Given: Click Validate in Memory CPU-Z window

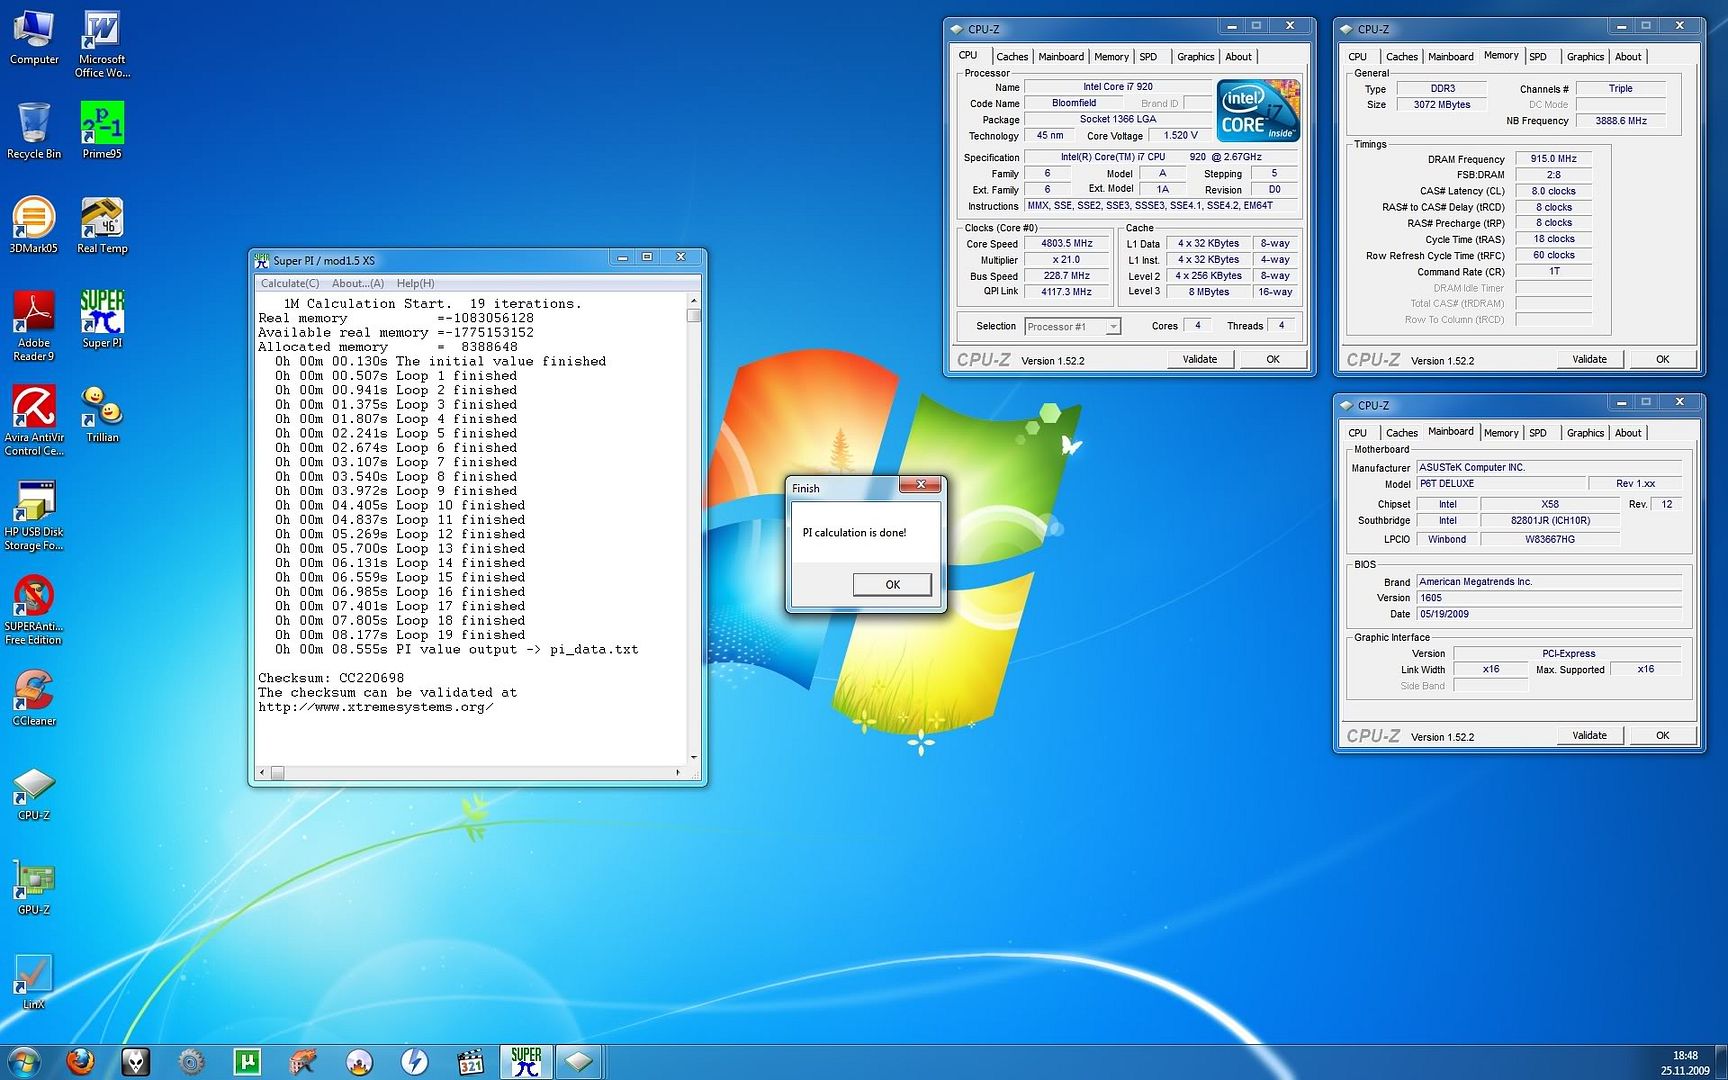Looking at the screenshot, I should tap(1590, 360).
